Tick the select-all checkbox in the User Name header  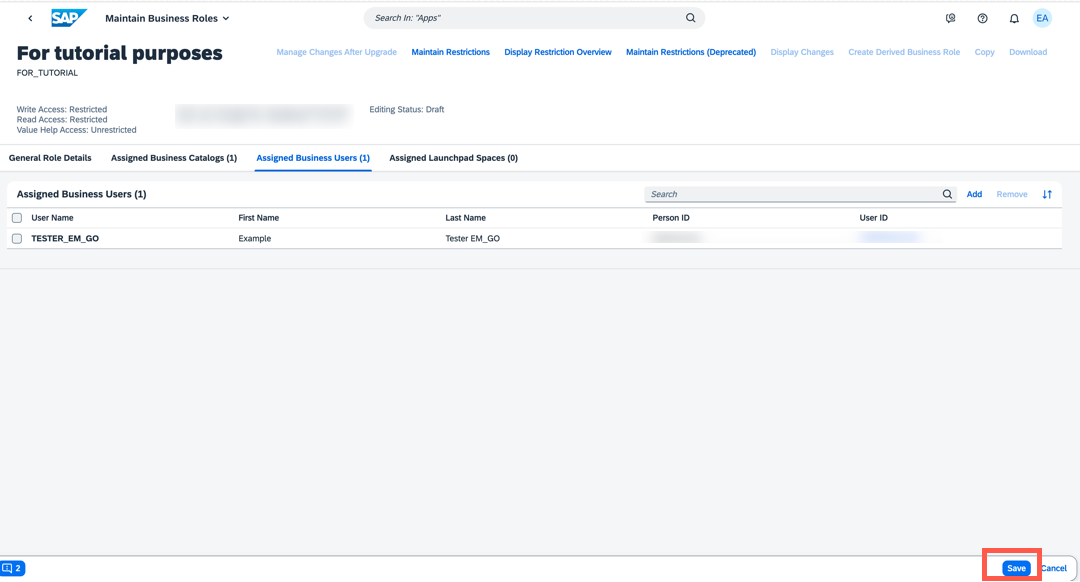tap(17, 218)
